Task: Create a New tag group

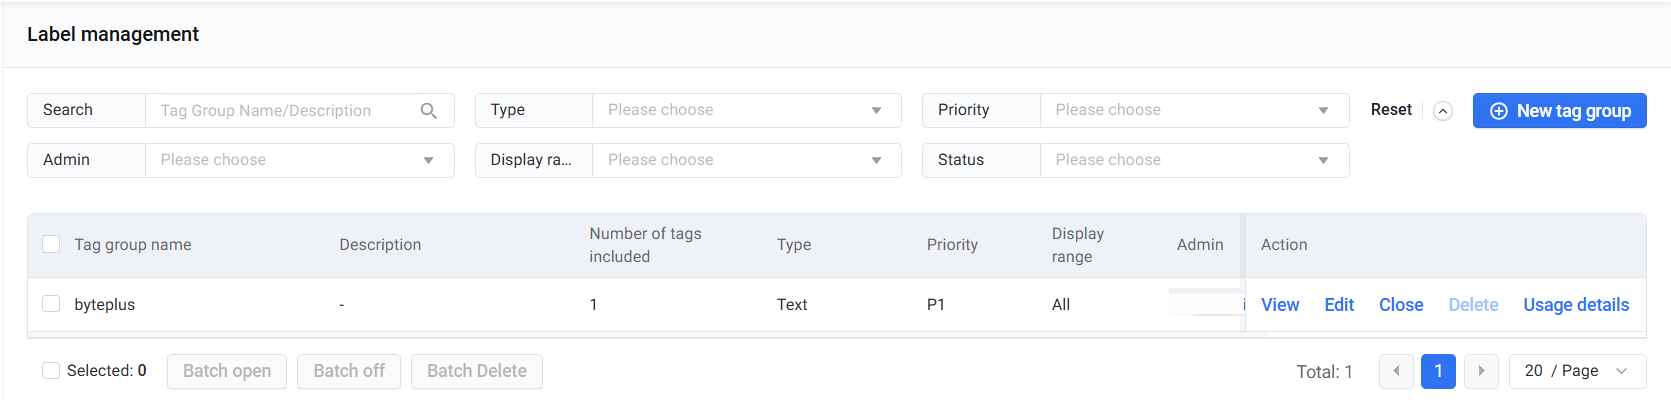Action: (1559, 111)
